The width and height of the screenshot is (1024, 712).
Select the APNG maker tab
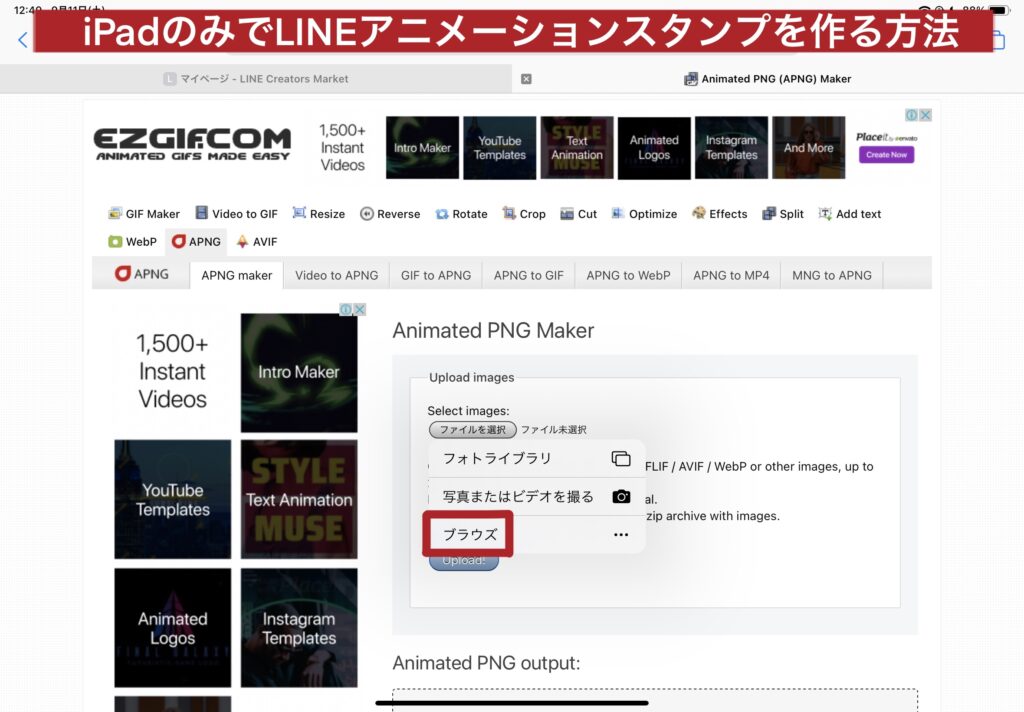pos(236,276)
